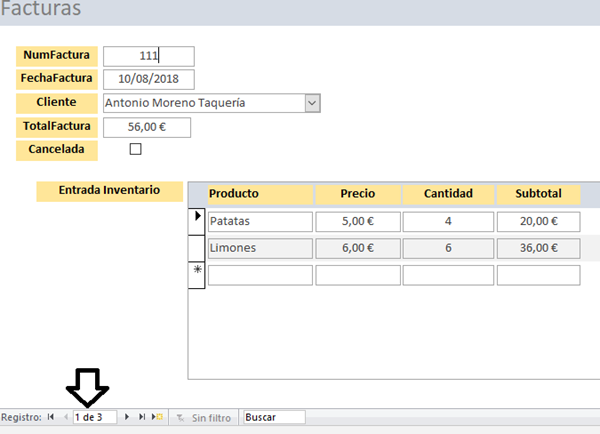Select the Patatas row selector arrow
Screen dimensions: 600x434
click(196, 220)
